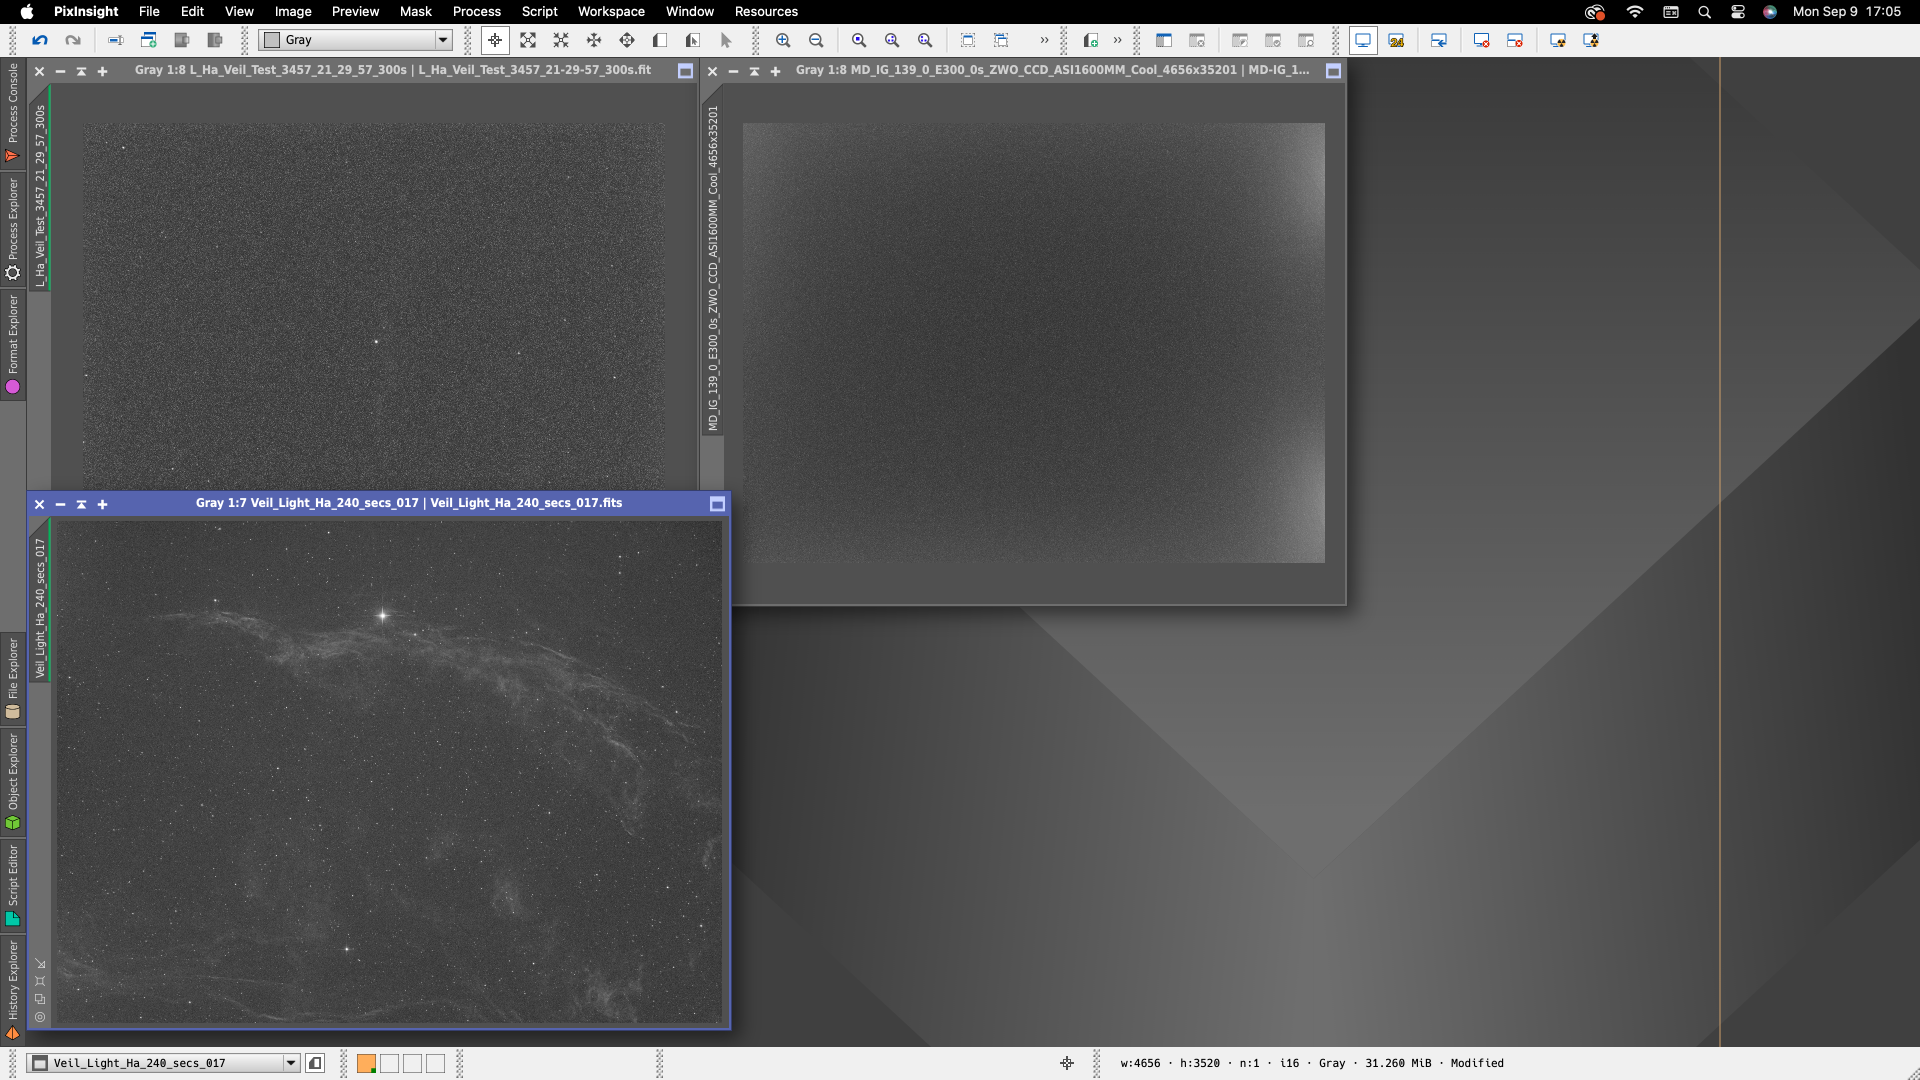Open the Veil_Light_Ha_240_secs_017 view selector dropdown

(163, 1063)
